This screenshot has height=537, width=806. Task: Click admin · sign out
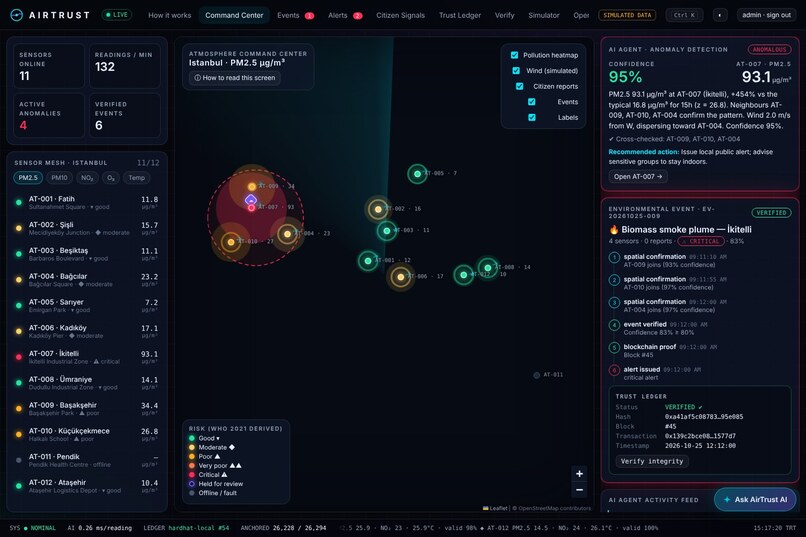coord(766,15)
